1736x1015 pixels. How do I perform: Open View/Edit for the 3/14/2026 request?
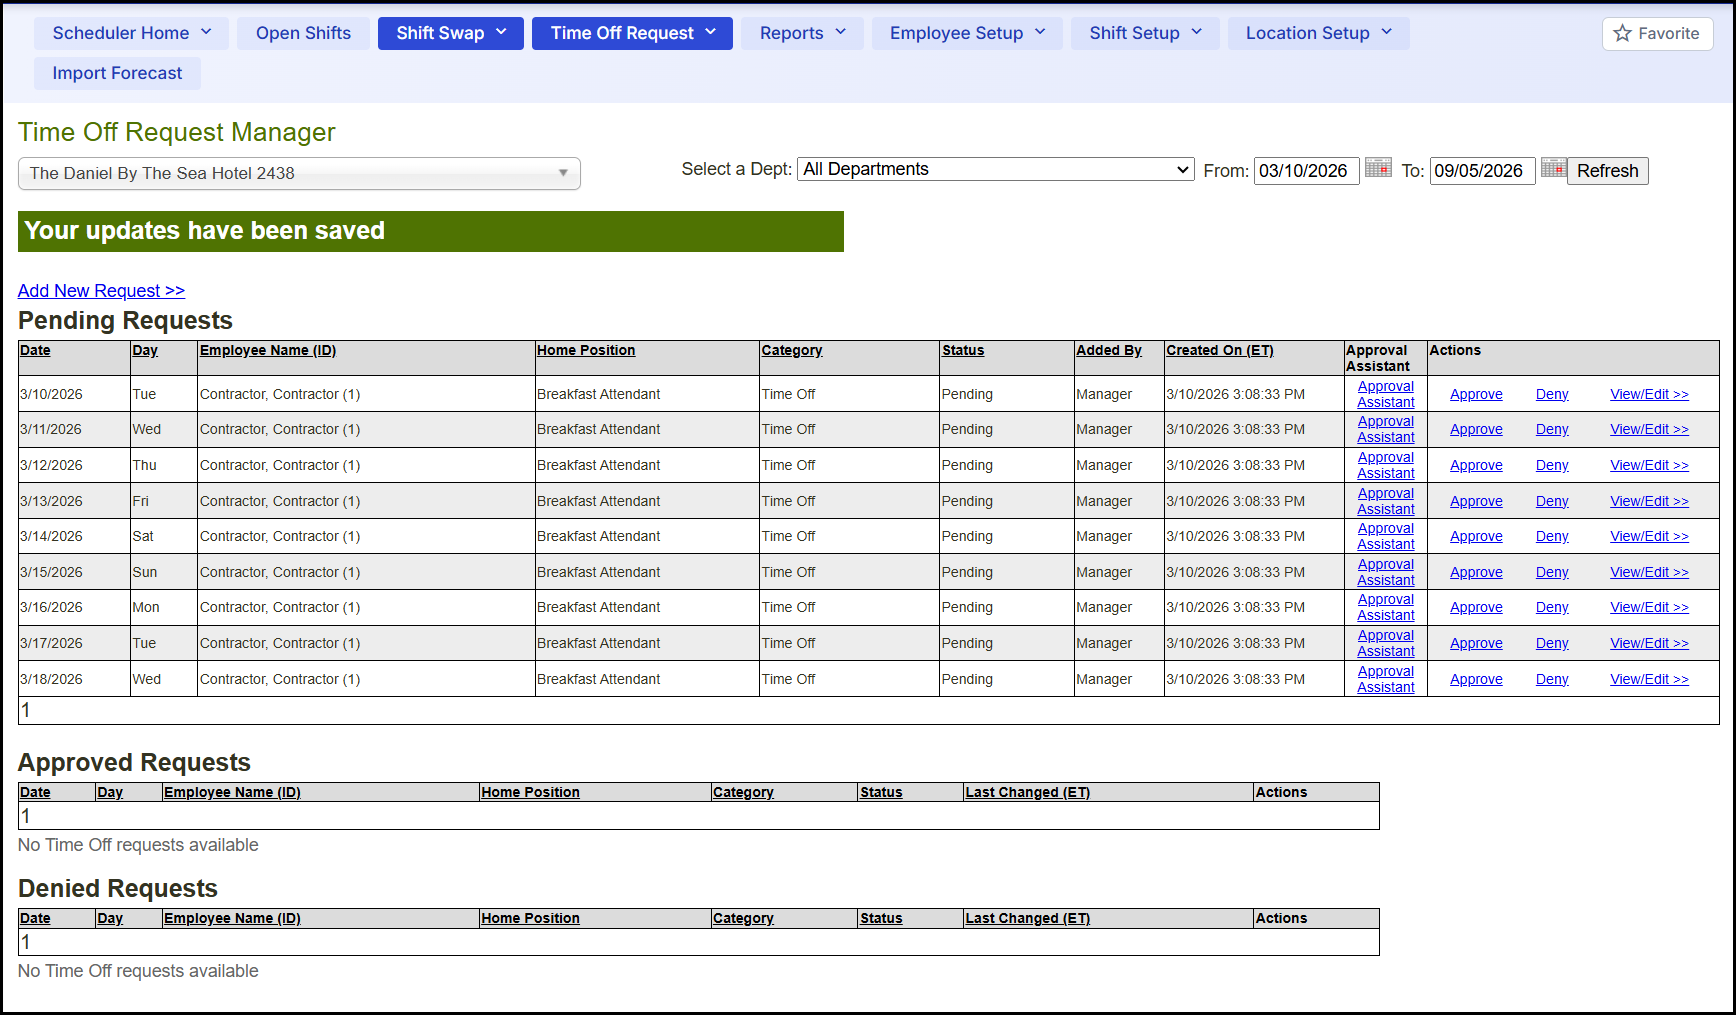click(x=1648, y=537)
